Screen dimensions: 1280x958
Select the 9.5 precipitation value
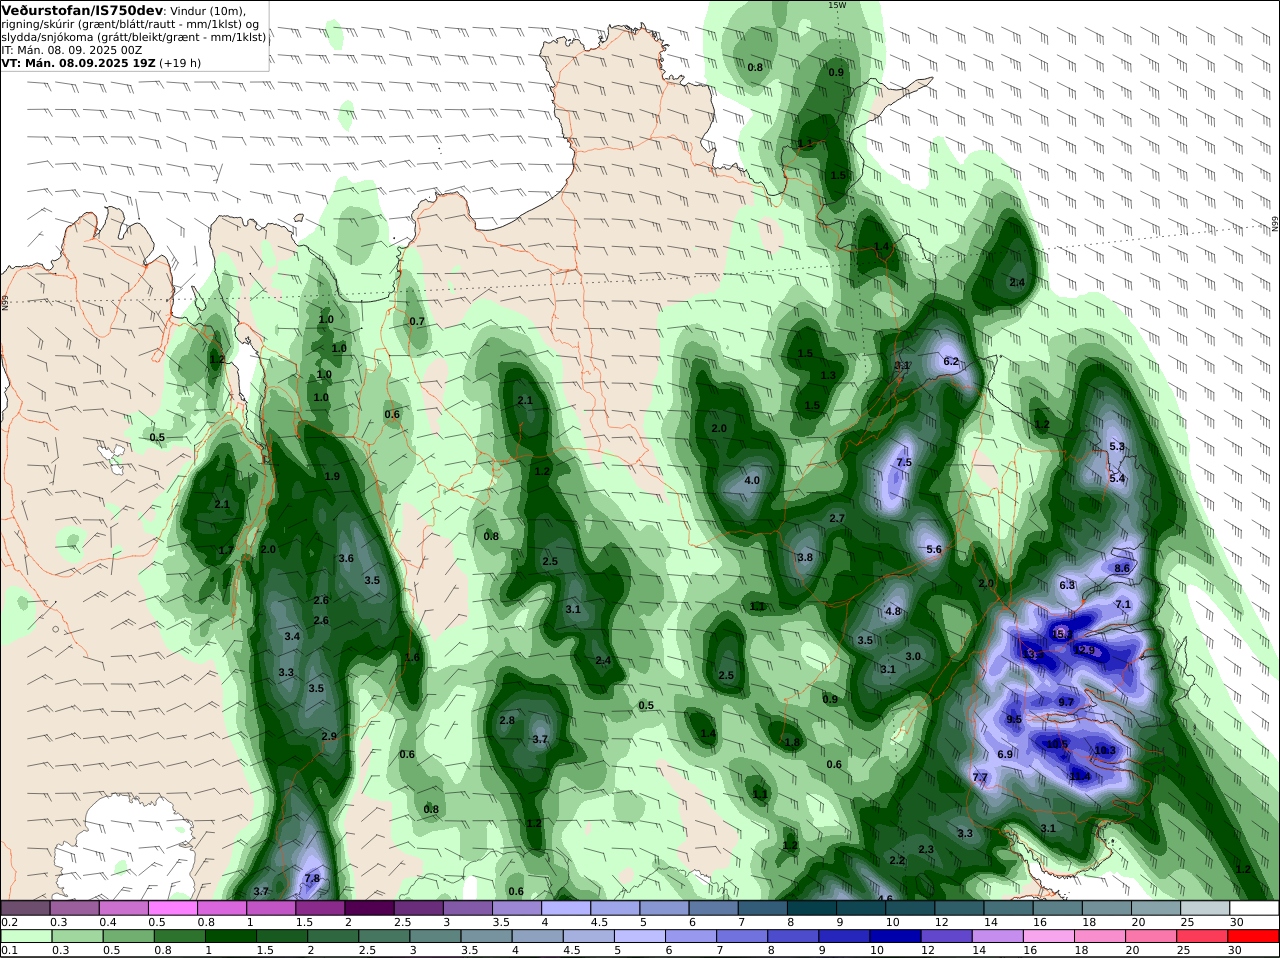click(x=1014, y=719)
